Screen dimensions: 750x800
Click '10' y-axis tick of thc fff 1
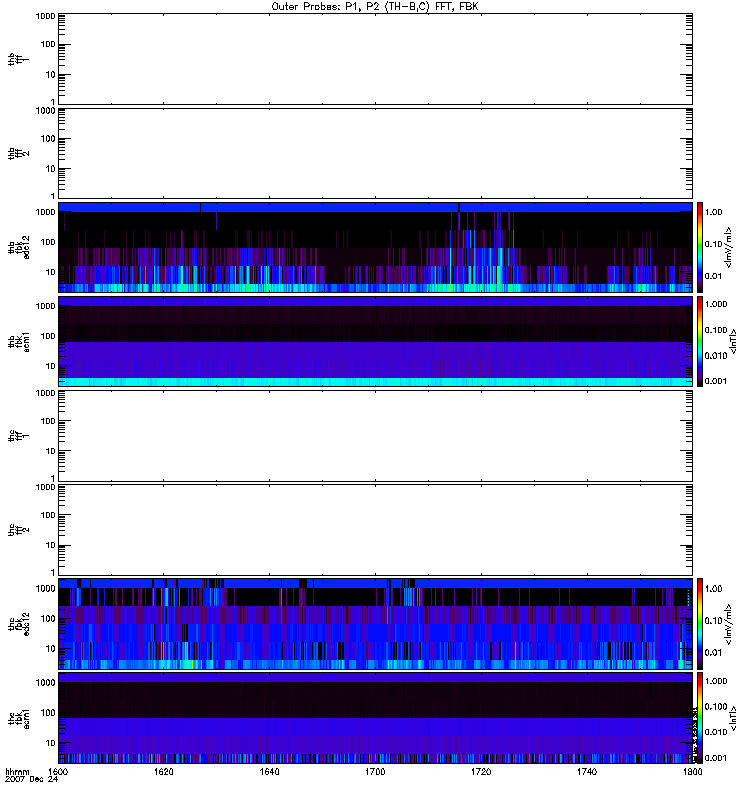(x=51, y=452)
